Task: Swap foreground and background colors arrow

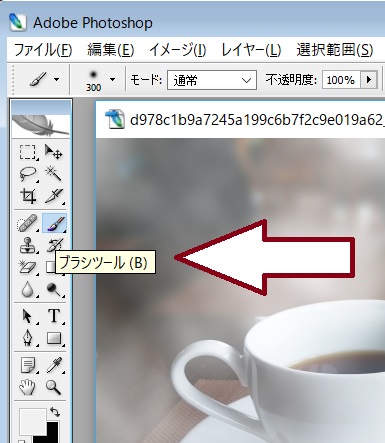Action: (55, 412)
